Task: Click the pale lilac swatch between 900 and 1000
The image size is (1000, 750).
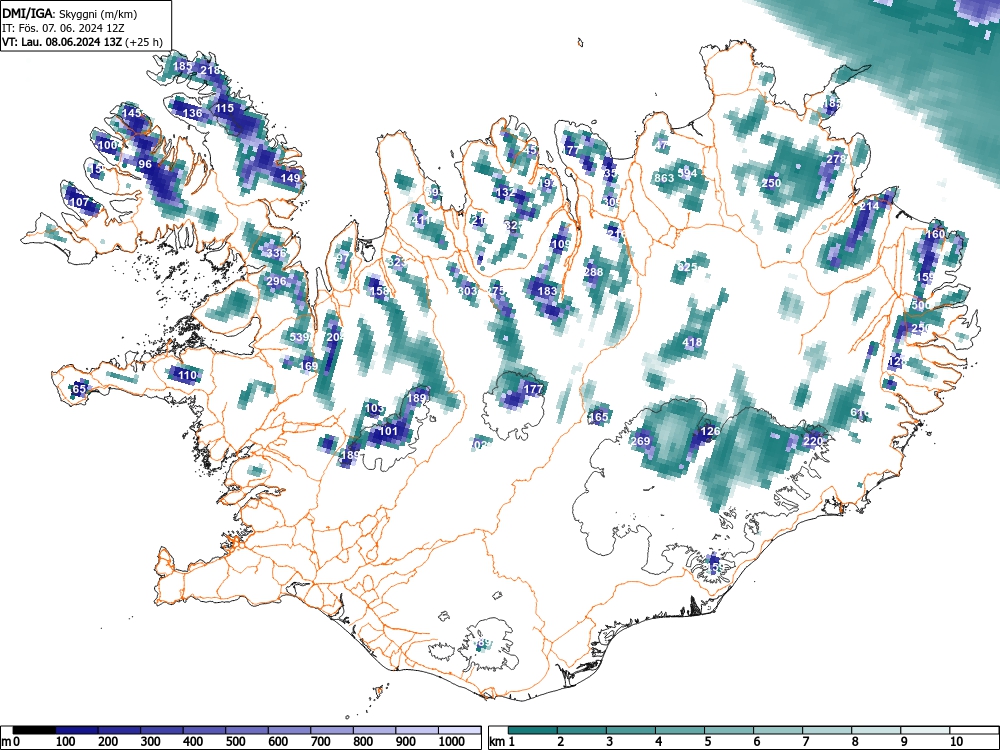Action: click(417, 730)
